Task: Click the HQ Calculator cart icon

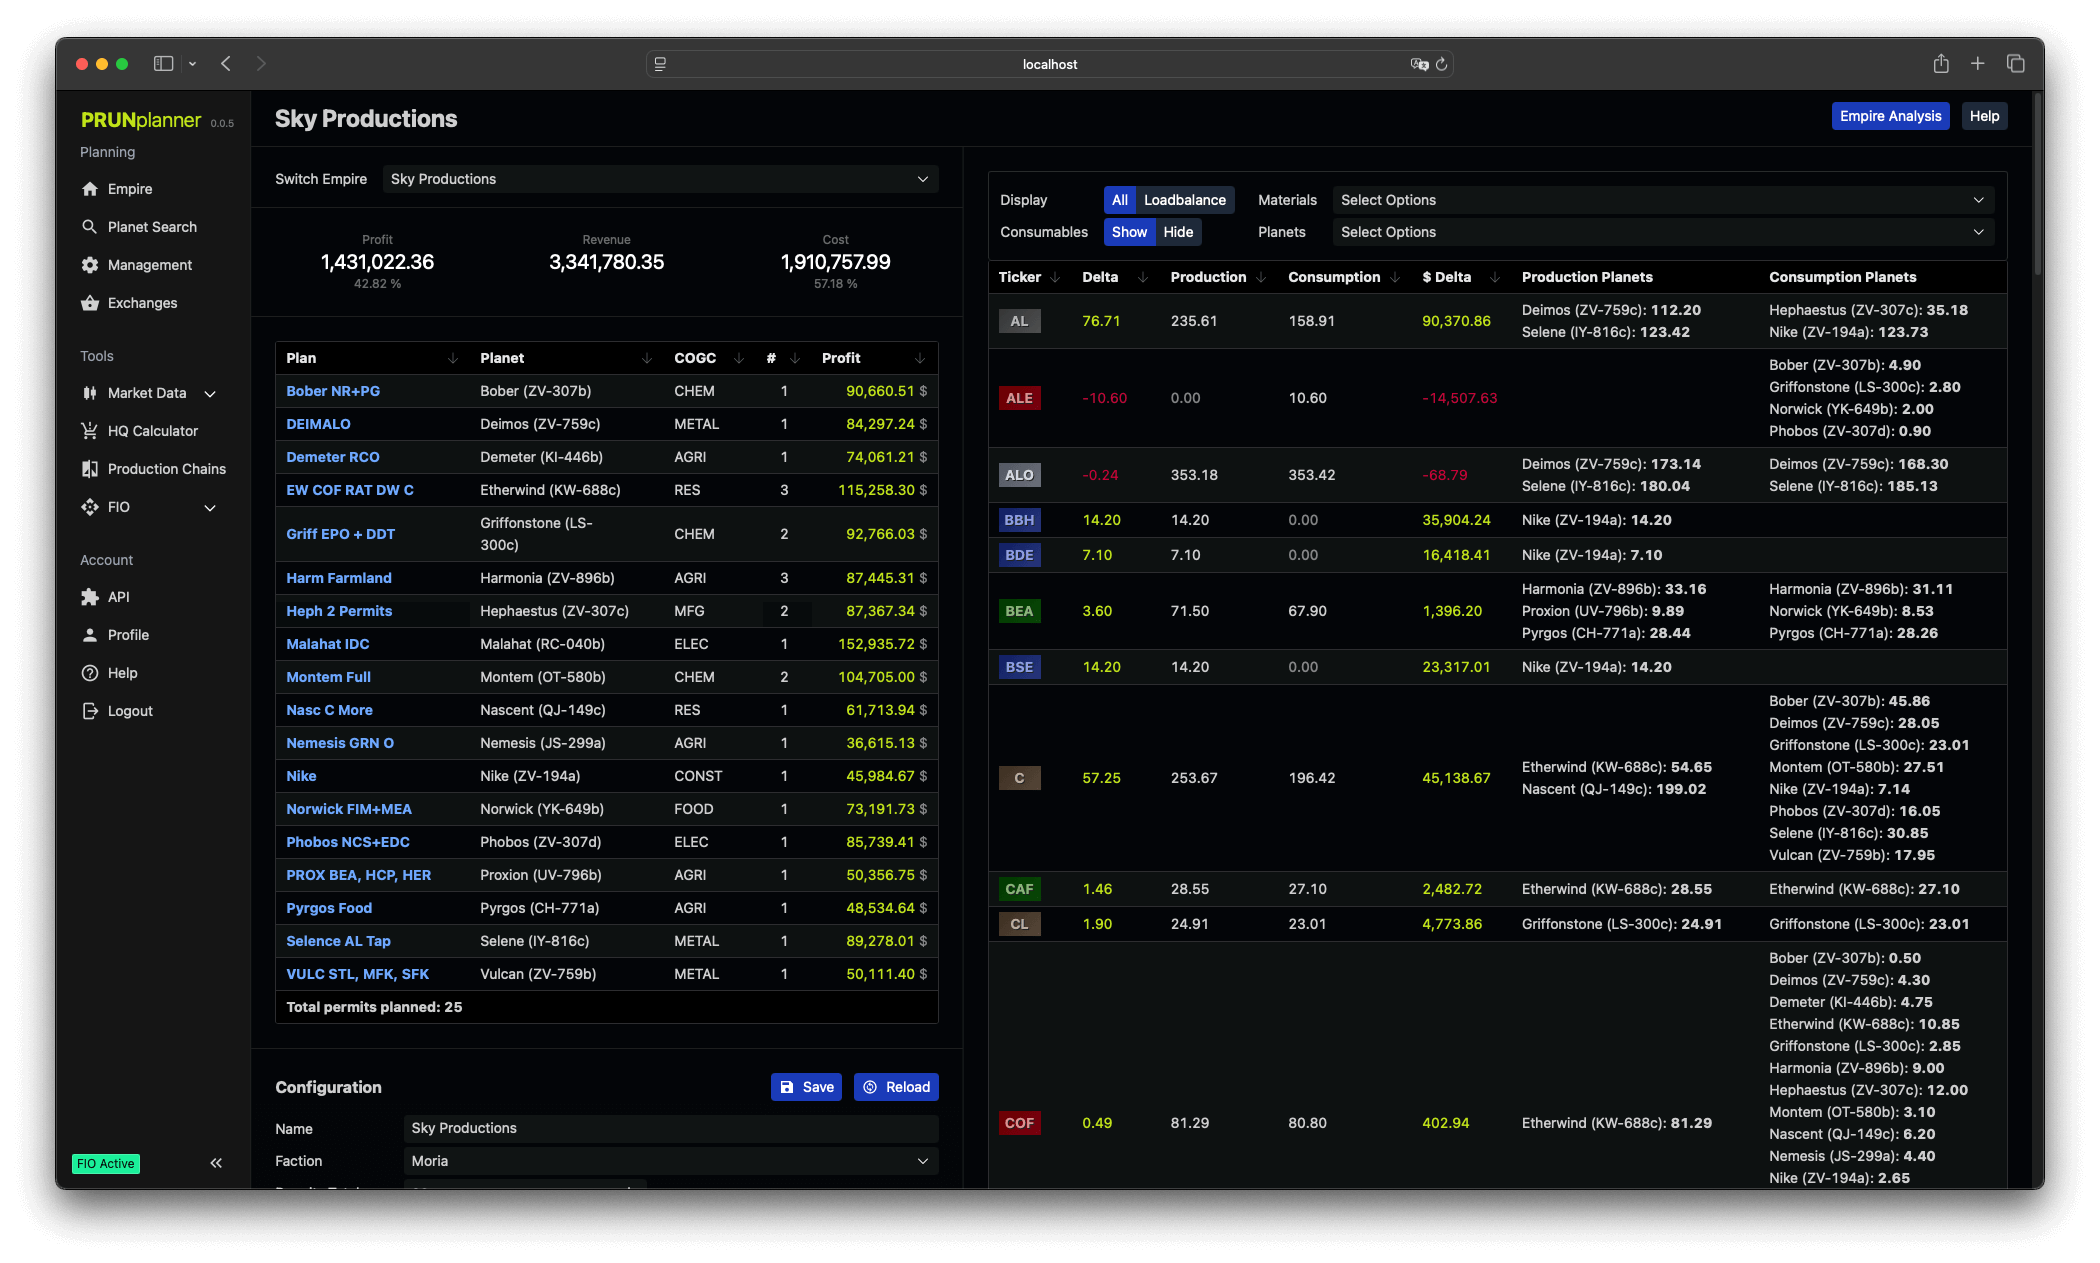Action: click(90, 431)
